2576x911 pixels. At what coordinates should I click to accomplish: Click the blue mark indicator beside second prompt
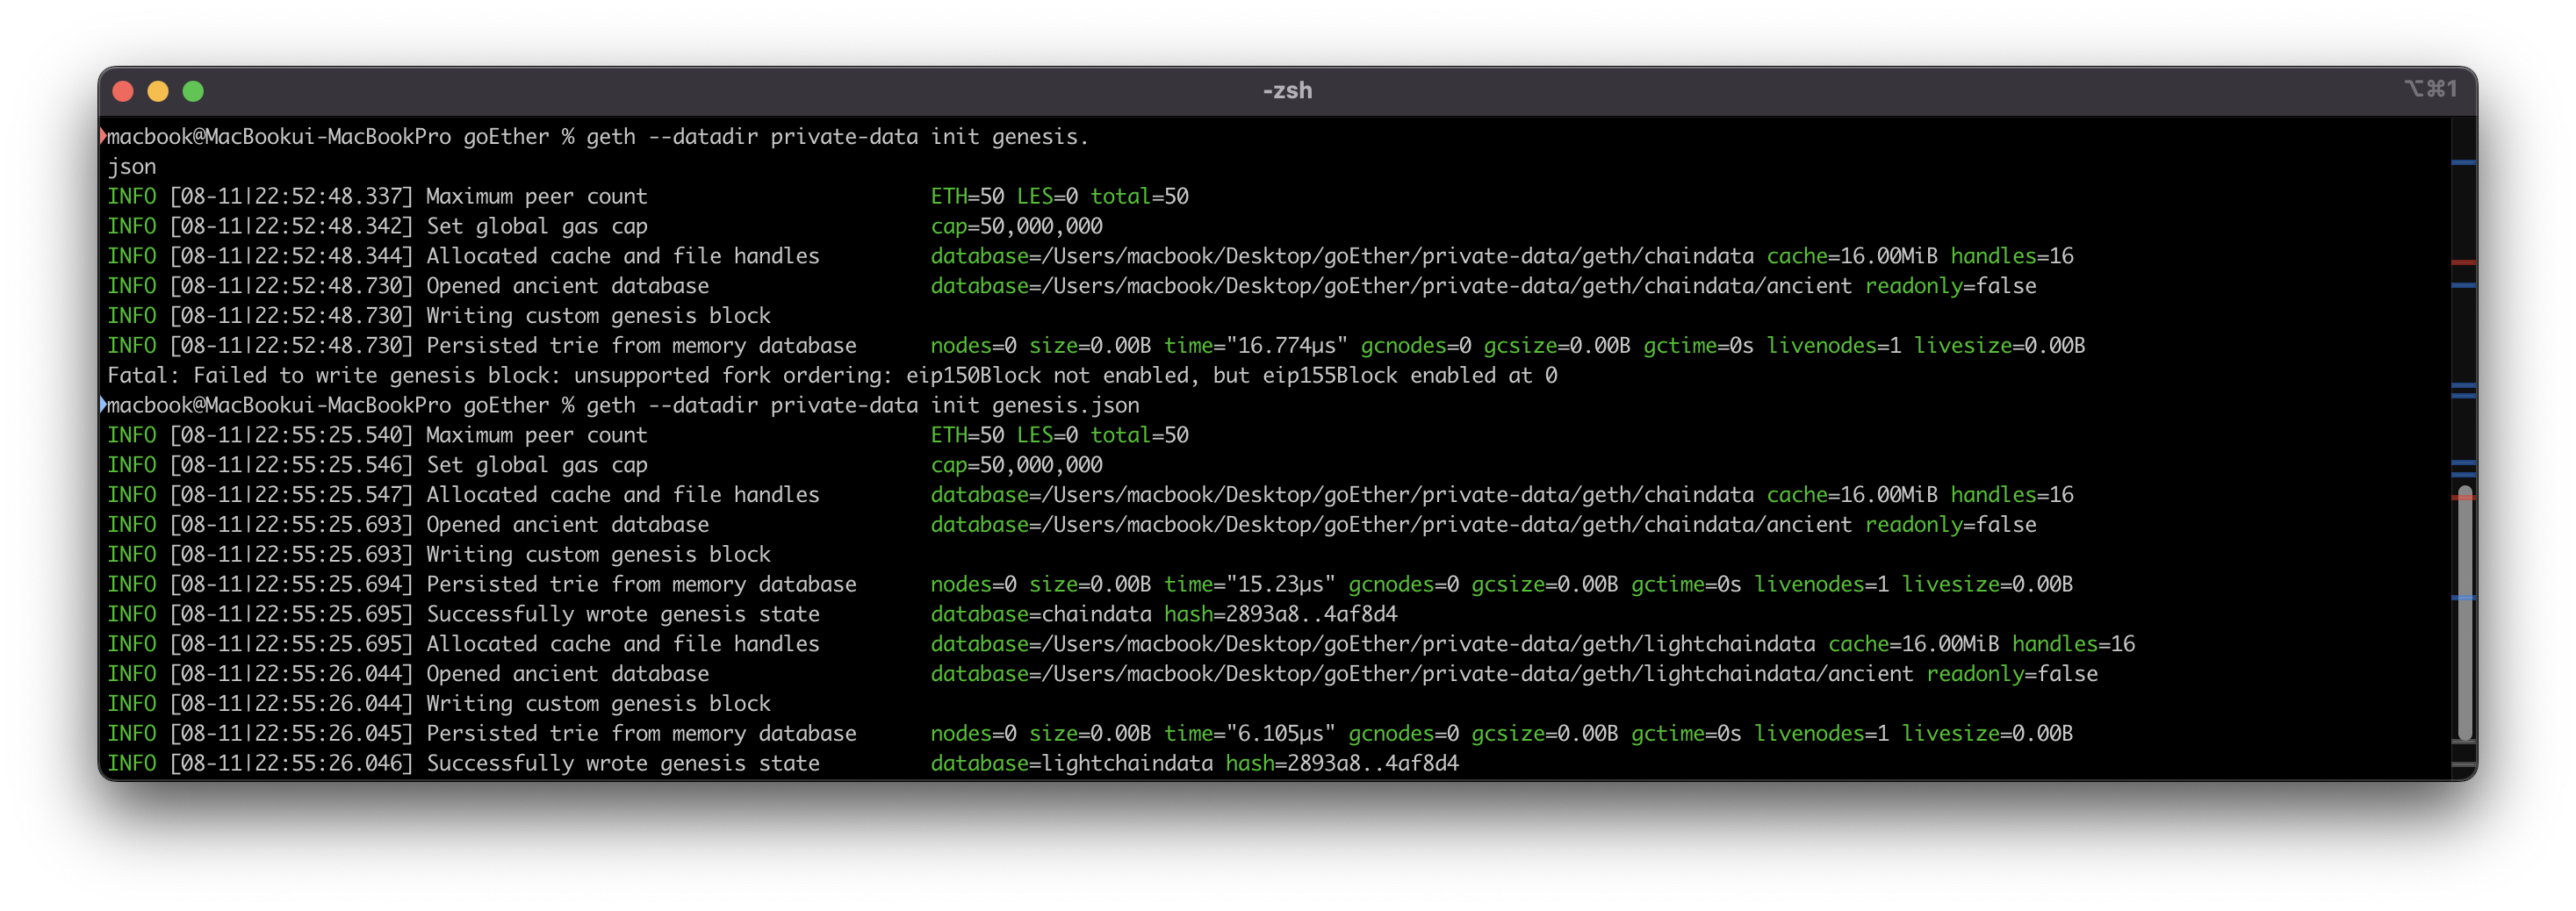103,405
